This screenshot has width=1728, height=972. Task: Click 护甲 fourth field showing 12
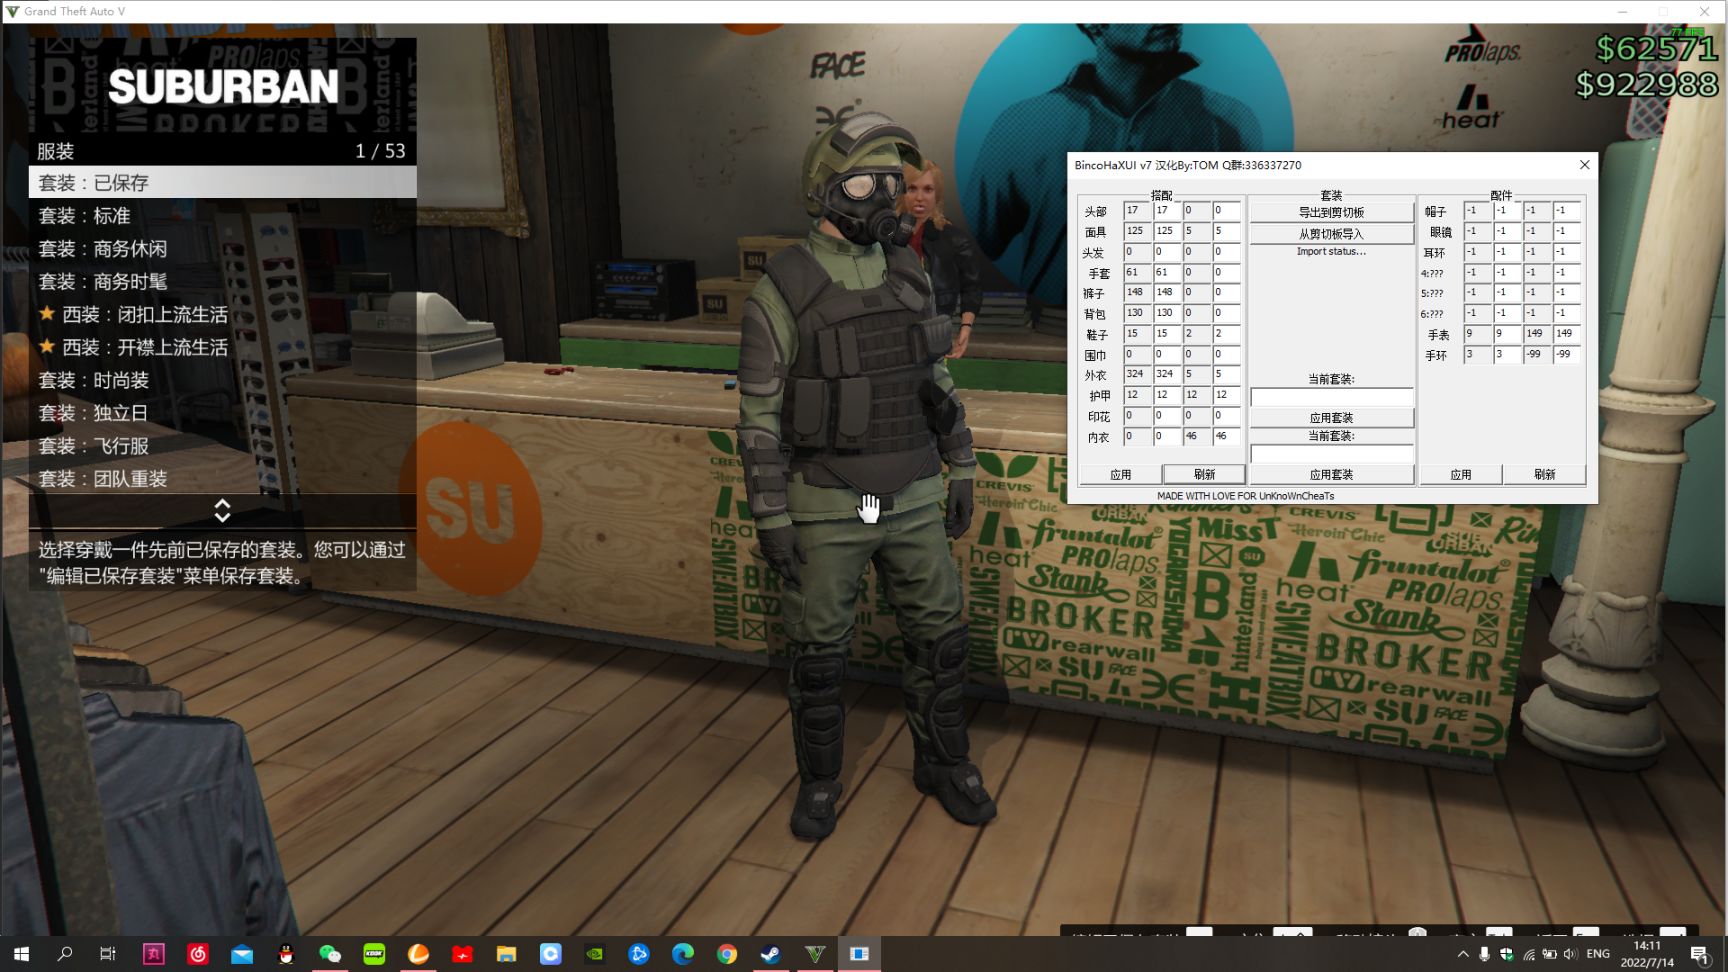1226,395
